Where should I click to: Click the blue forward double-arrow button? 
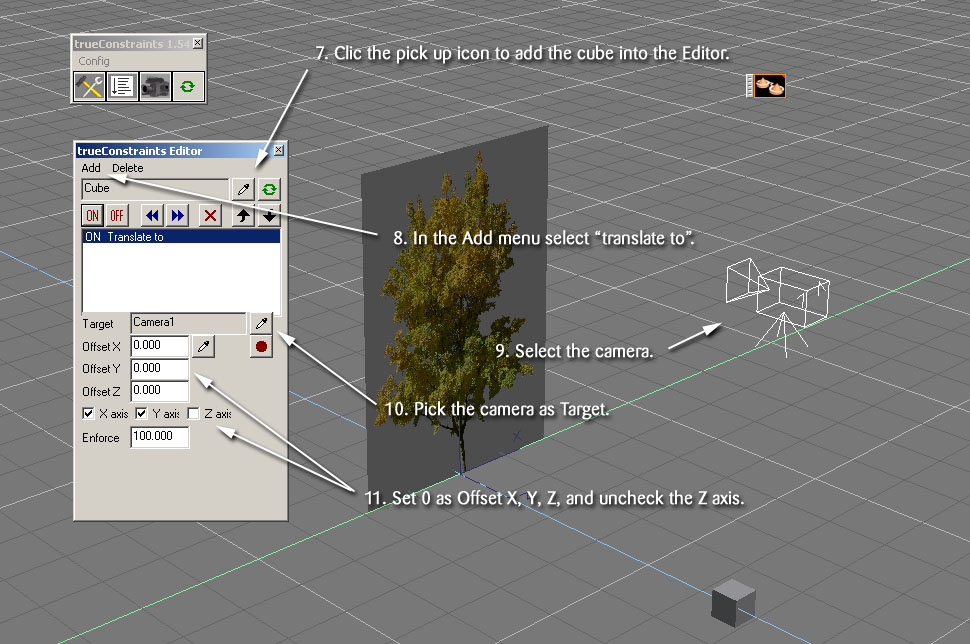178,215
